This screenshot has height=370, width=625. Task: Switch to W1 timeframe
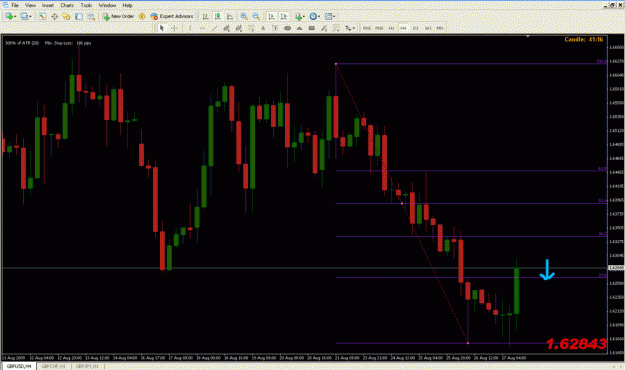click(428, 28)
